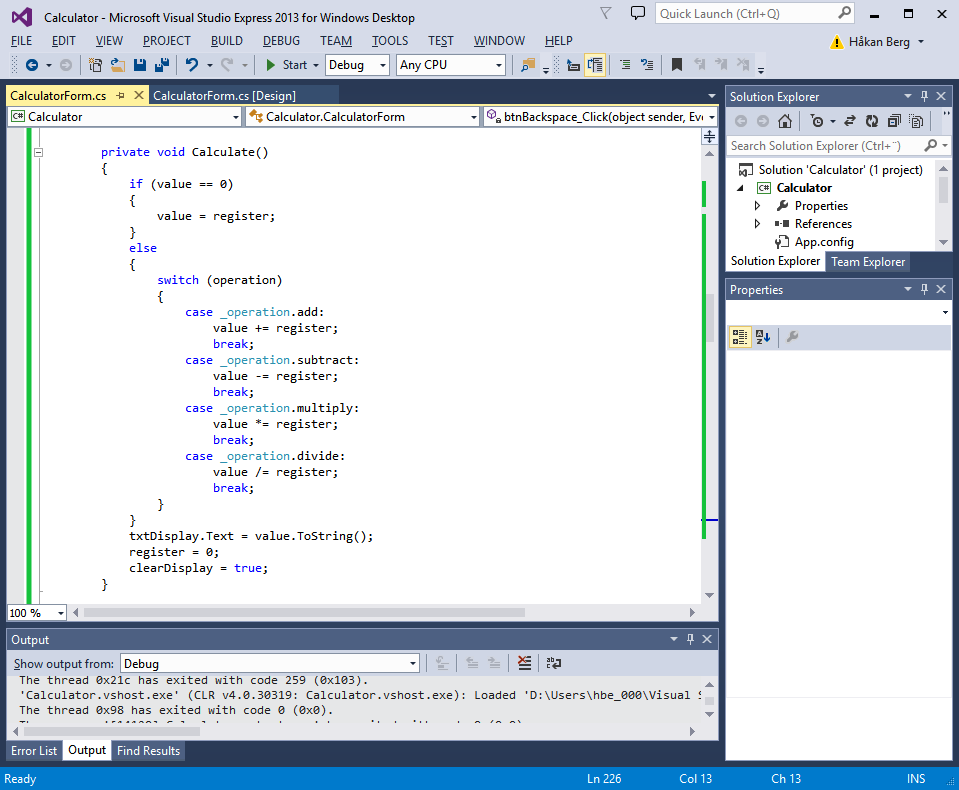
Task: Sort properties alphabetically in Properties panel
Action: pyautogui.click(x=763, y=337)
